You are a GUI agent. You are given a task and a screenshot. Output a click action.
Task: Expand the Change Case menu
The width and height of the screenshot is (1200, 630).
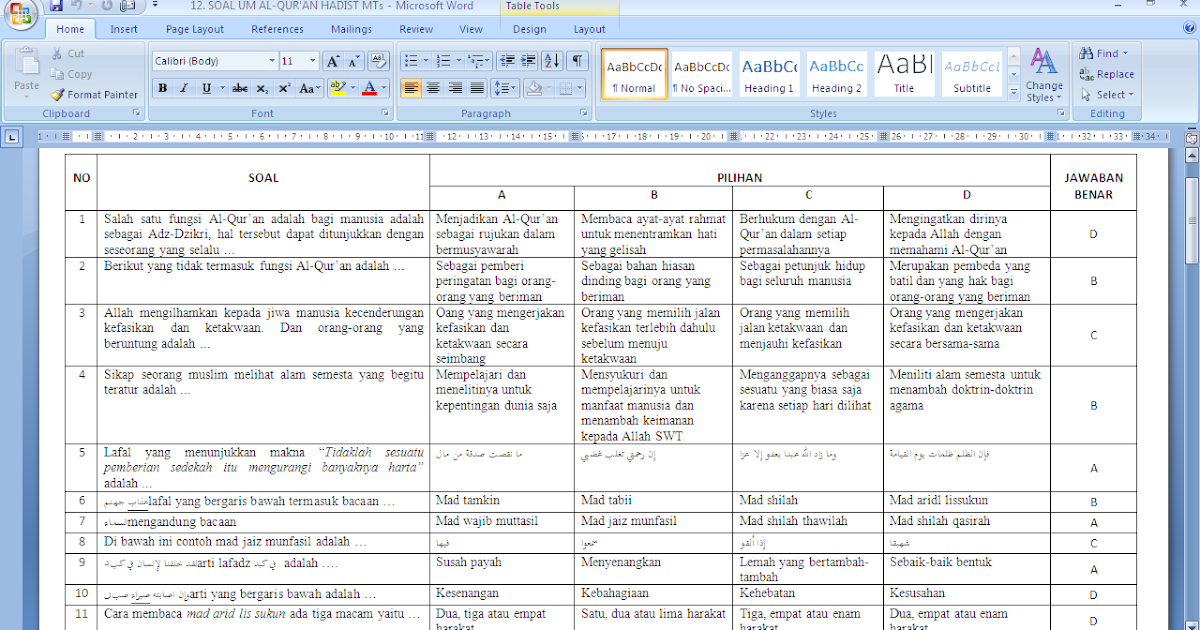tap(310, 88)
